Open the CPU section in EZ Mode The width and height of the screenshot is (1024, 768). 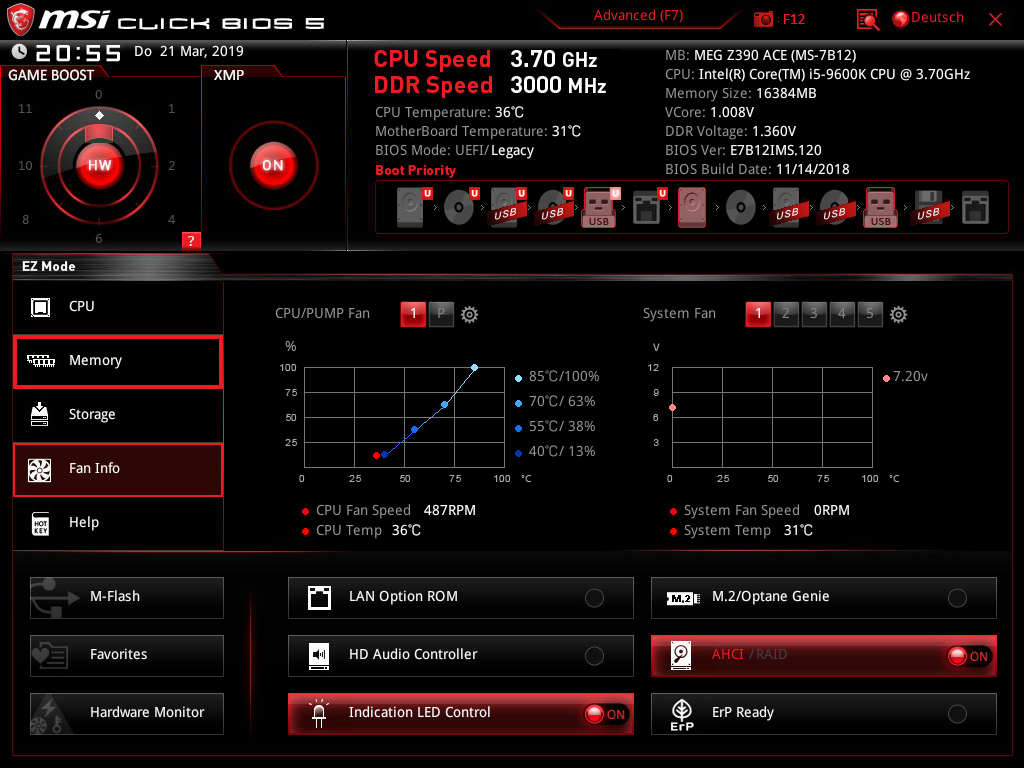click(x=118, y=307)
